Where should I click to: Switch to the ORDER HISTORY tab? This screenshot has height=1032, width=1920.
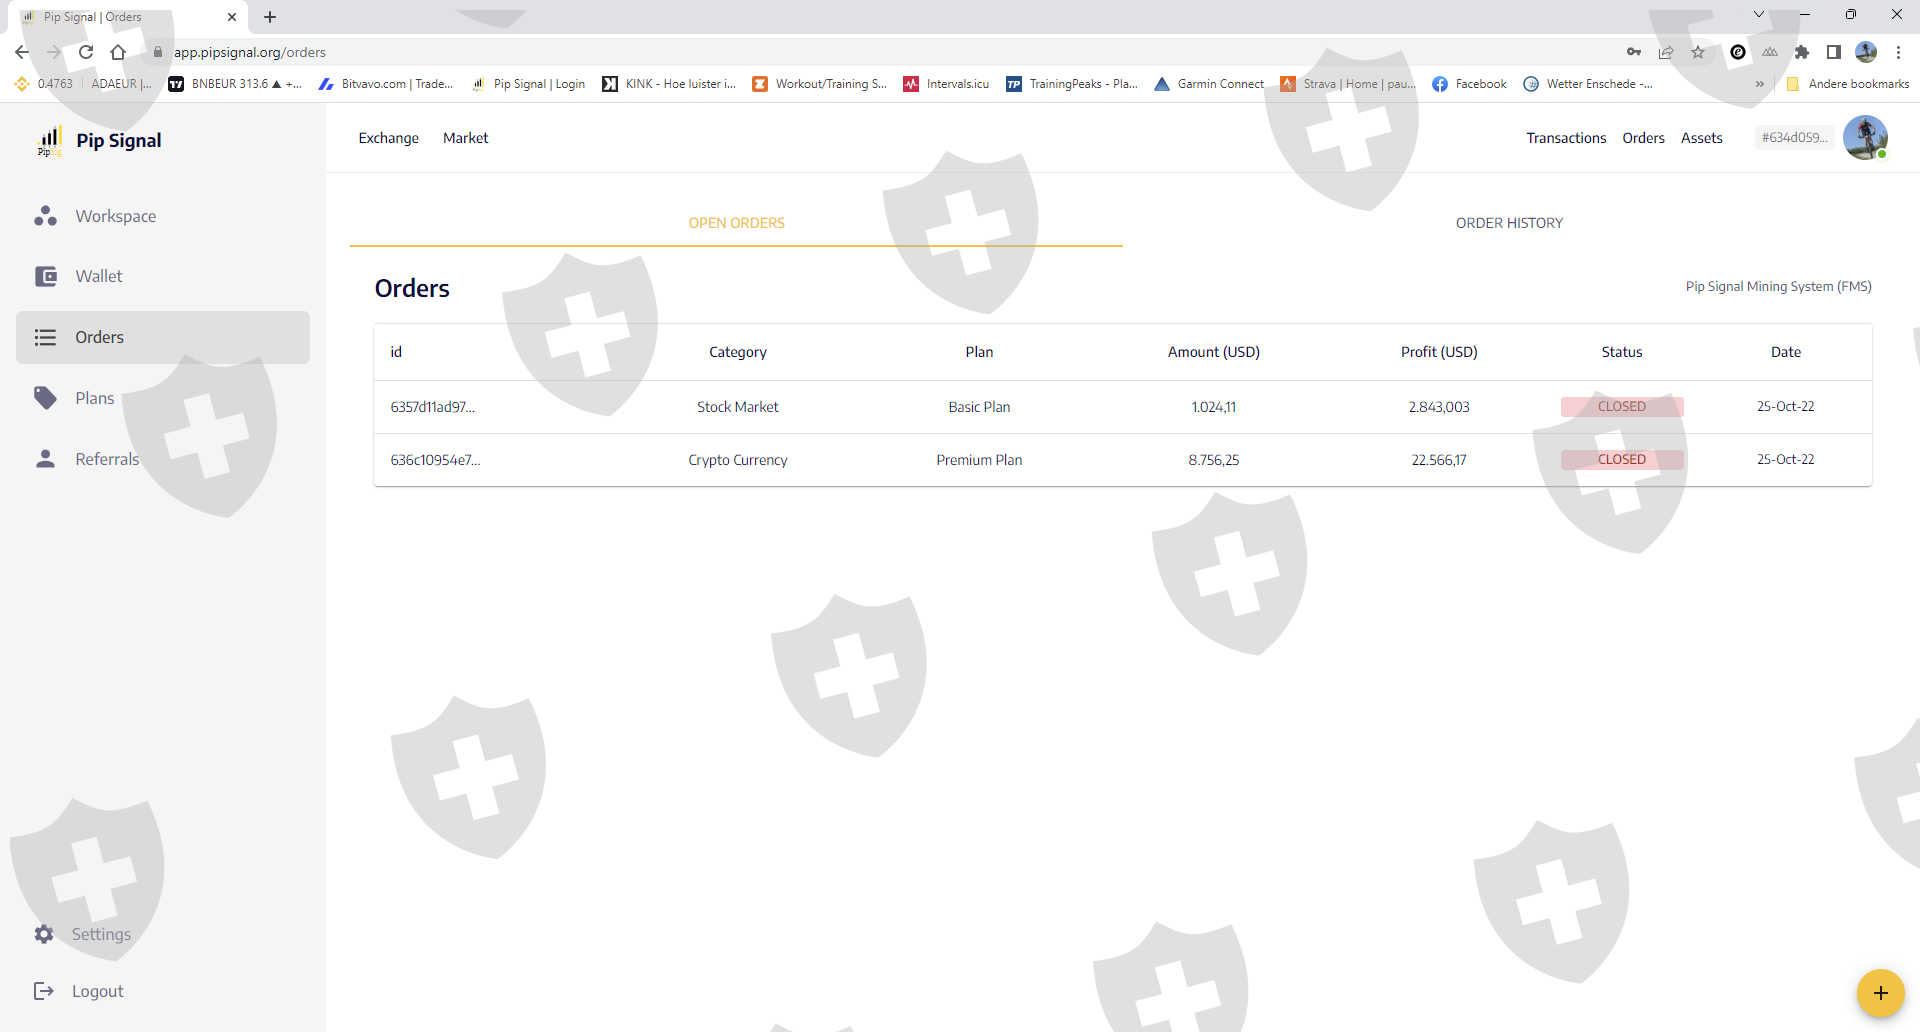[1509, 223]
